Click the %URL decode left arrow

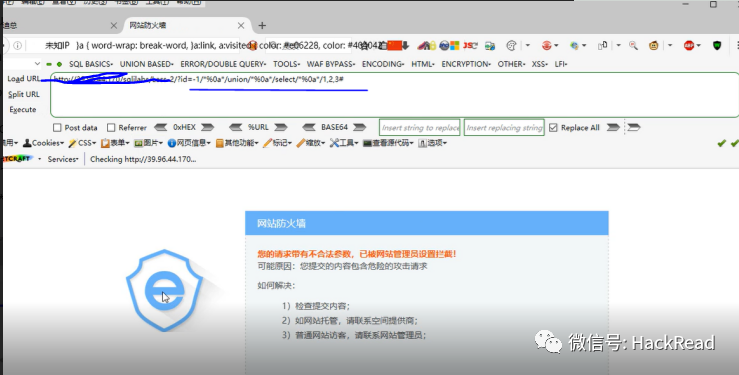coord(236,127)
